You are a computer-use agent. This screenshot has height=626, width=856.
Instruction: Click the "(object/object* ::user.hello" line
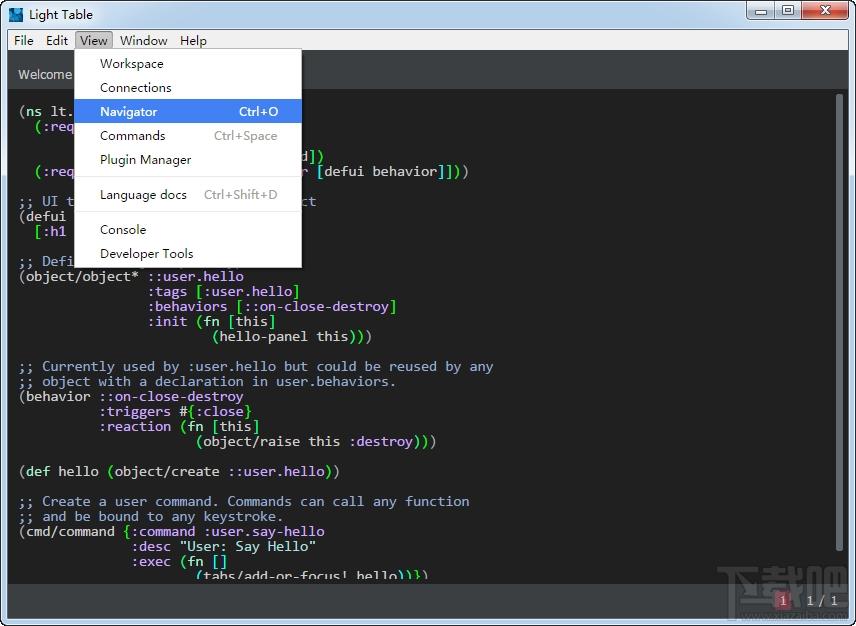click(x=131, y=276)
